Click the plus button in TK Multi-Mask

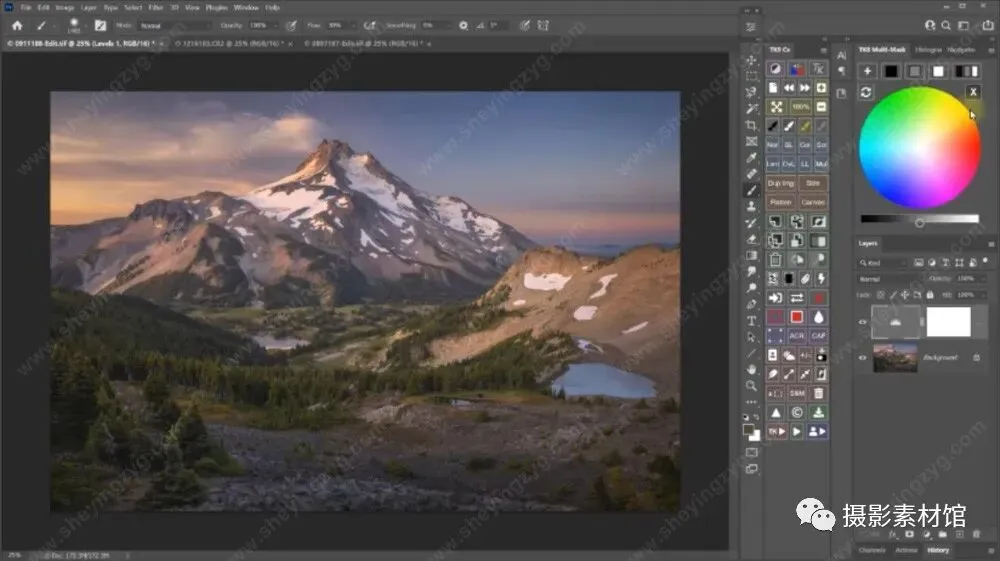[x=867, y=71]
